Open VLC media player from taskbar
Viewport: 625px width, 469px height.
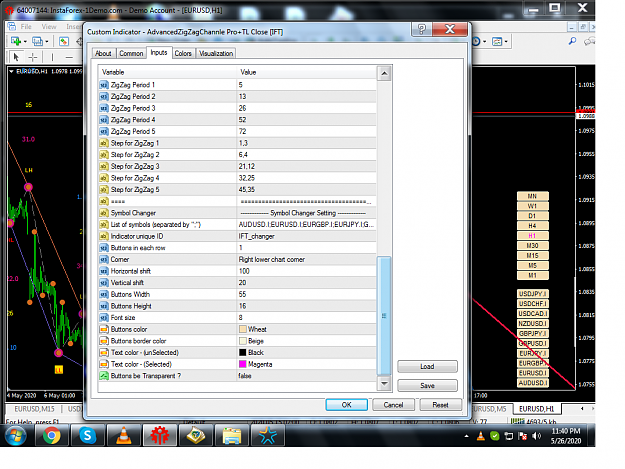(124, 435)
